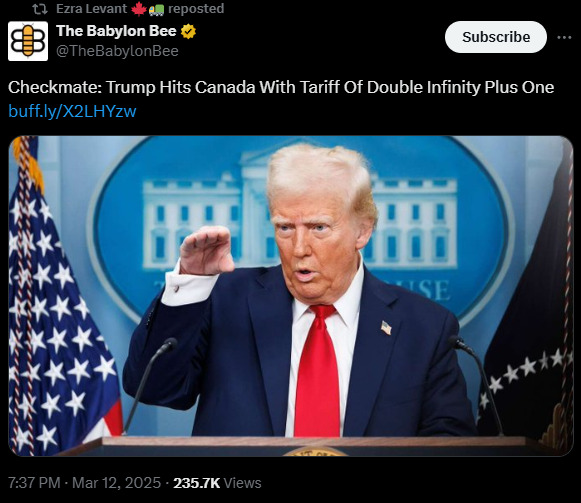Click the 235.7K view count

click(x=197, y=483)
